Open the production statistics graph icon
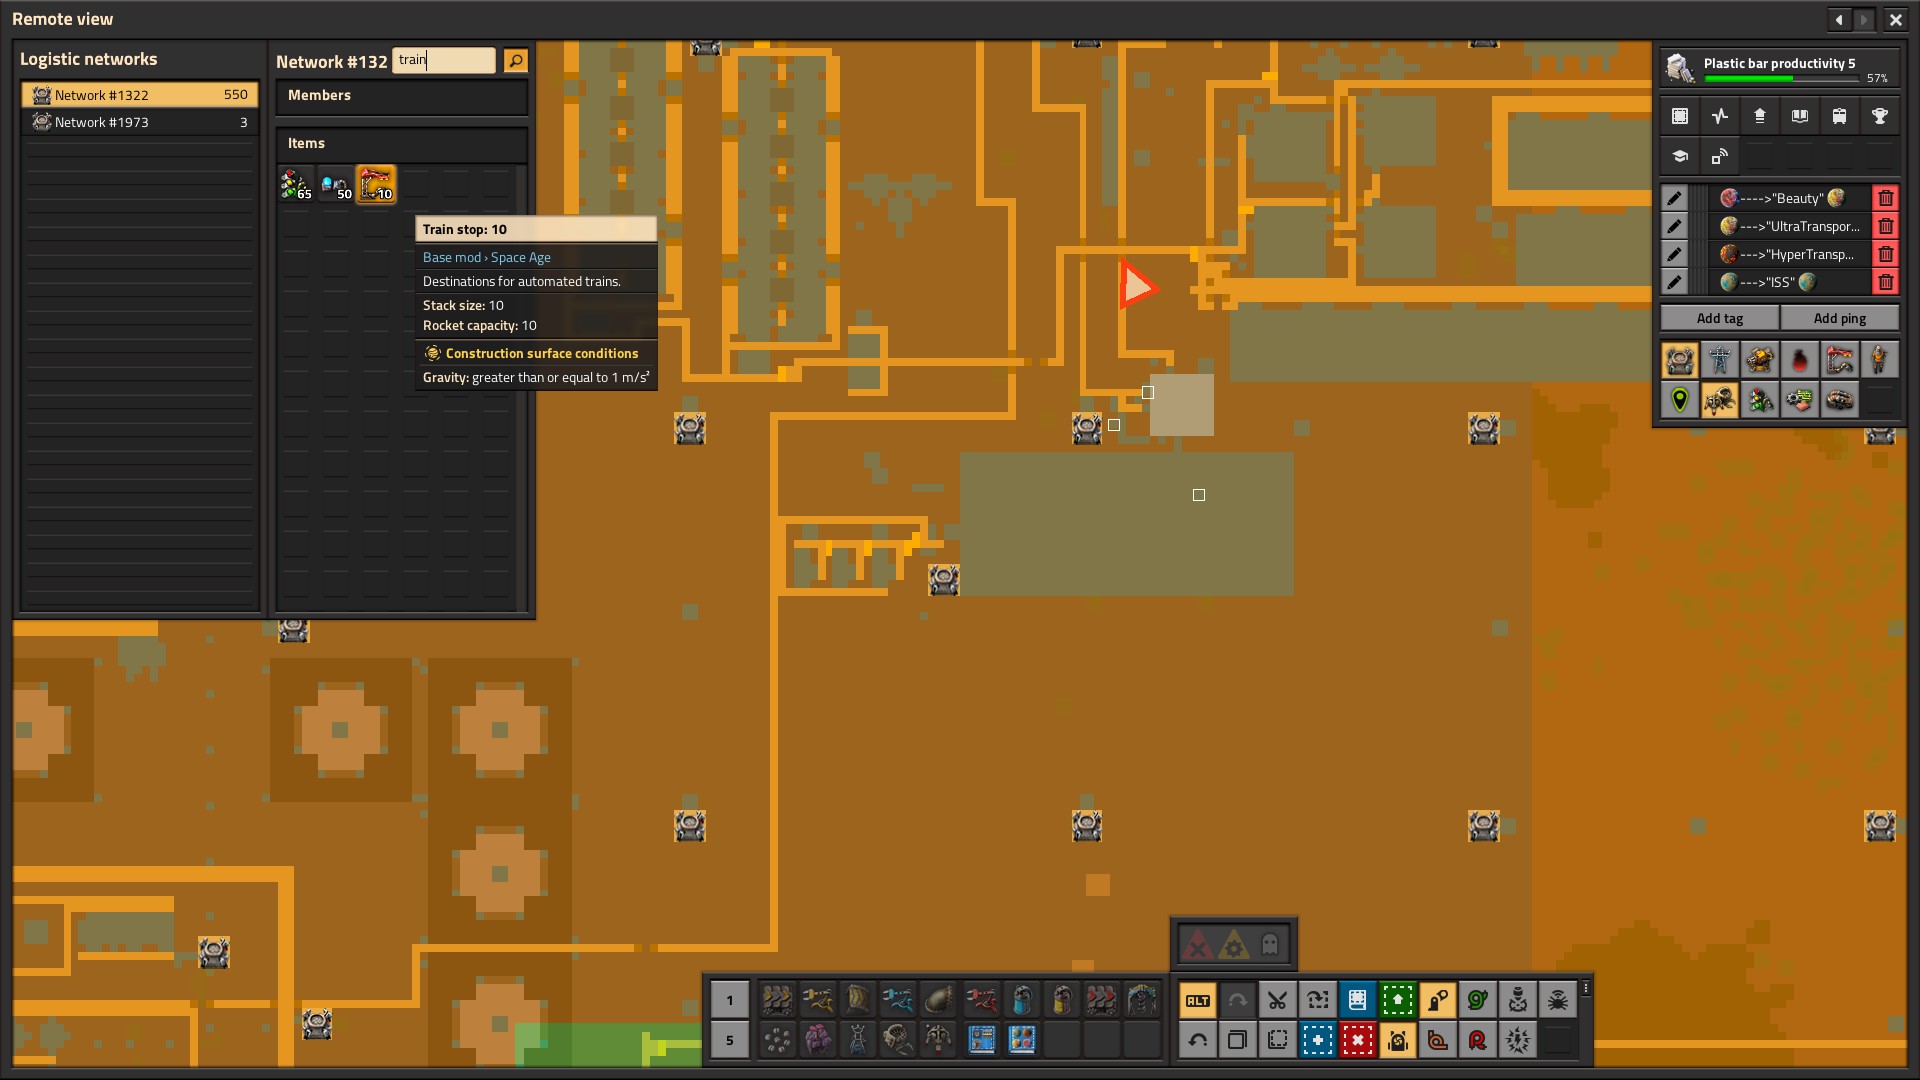 tap(1719, 116)
